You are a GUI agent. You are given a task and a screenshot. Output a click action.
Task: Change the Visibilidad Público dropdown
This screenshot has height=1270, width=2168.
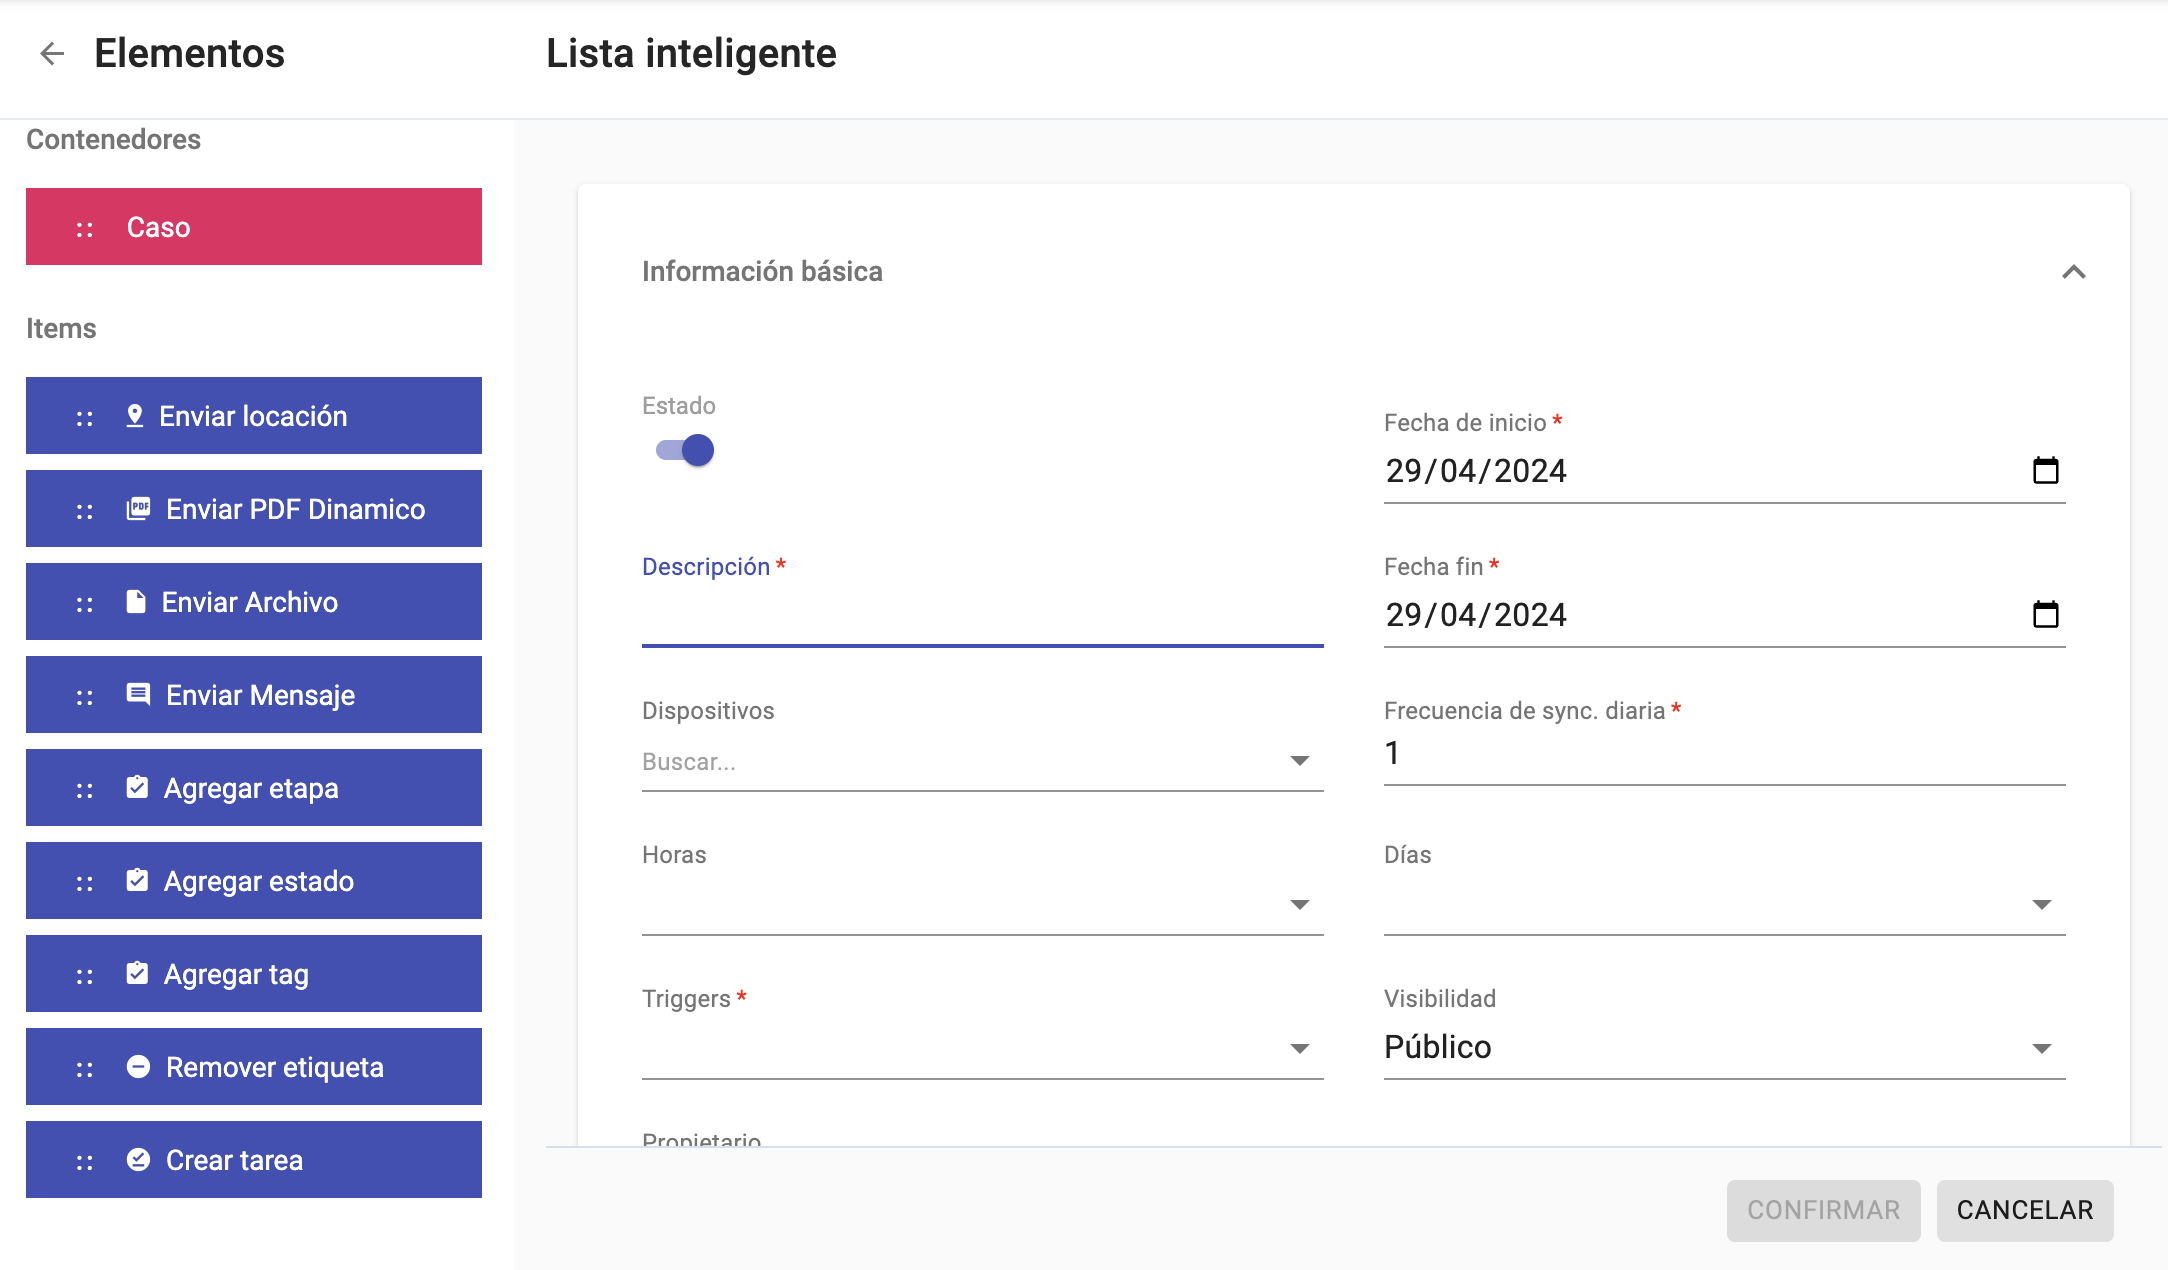point(2041,1049)
